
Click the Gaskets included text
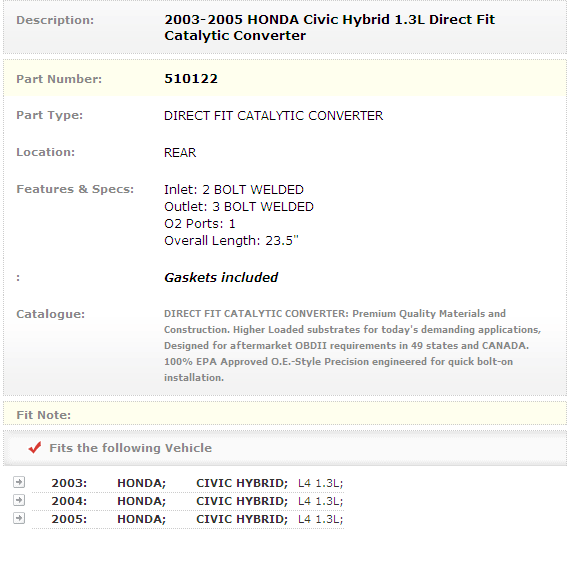point(221,278)
